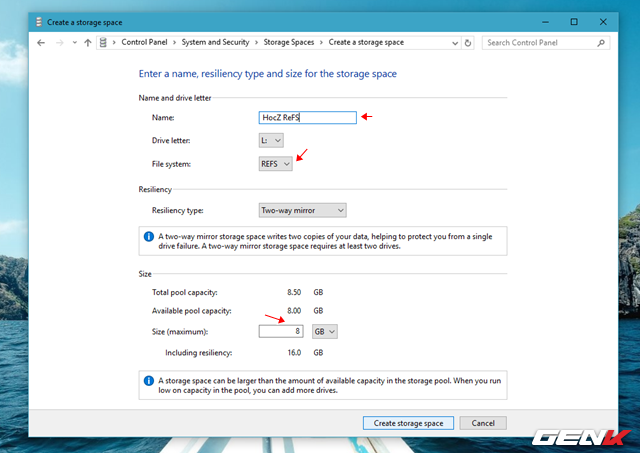Click the Create a storage space breadcrumb
This screenshot has height=453, width=640.
[x=366, y=42]
